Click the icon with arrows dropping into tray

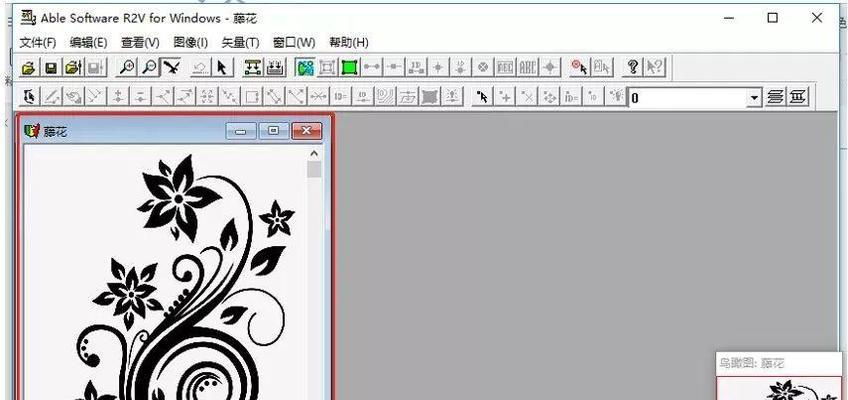coord(275,68)
